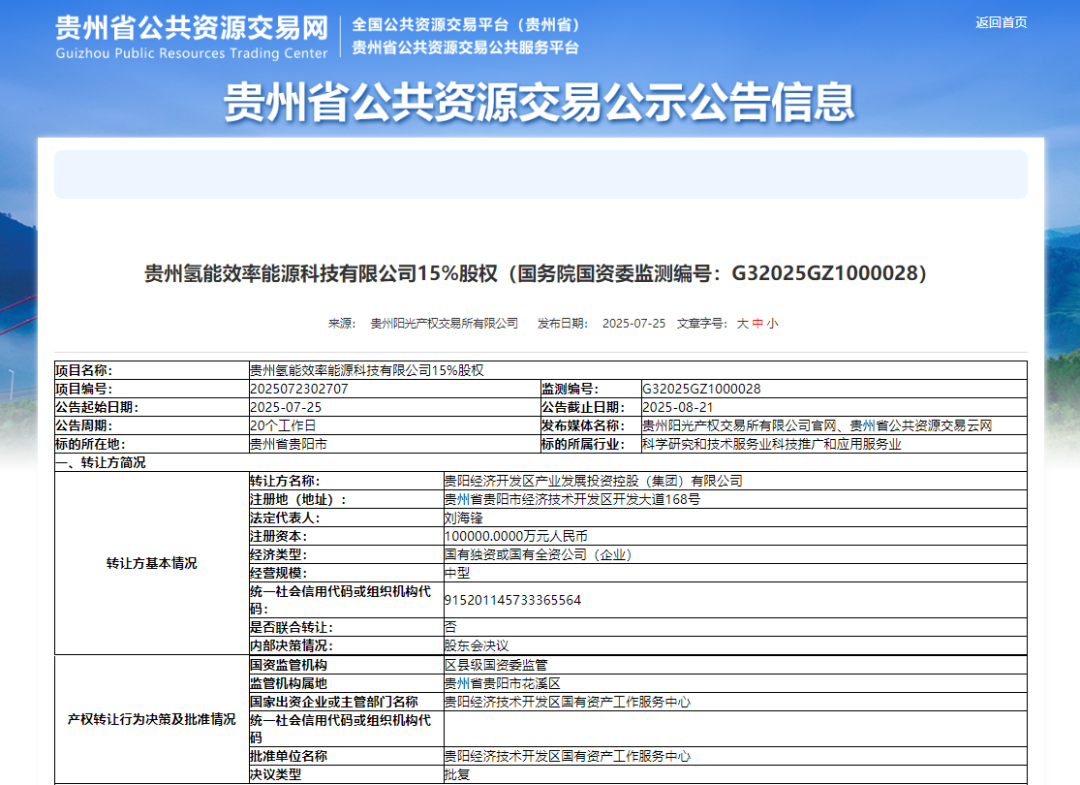This screenshot has width=1080, height=785.
Task: Click the address 贵州省贵阳市经济技术开发区开发大道168号
Action: click(x=572, y=500)
